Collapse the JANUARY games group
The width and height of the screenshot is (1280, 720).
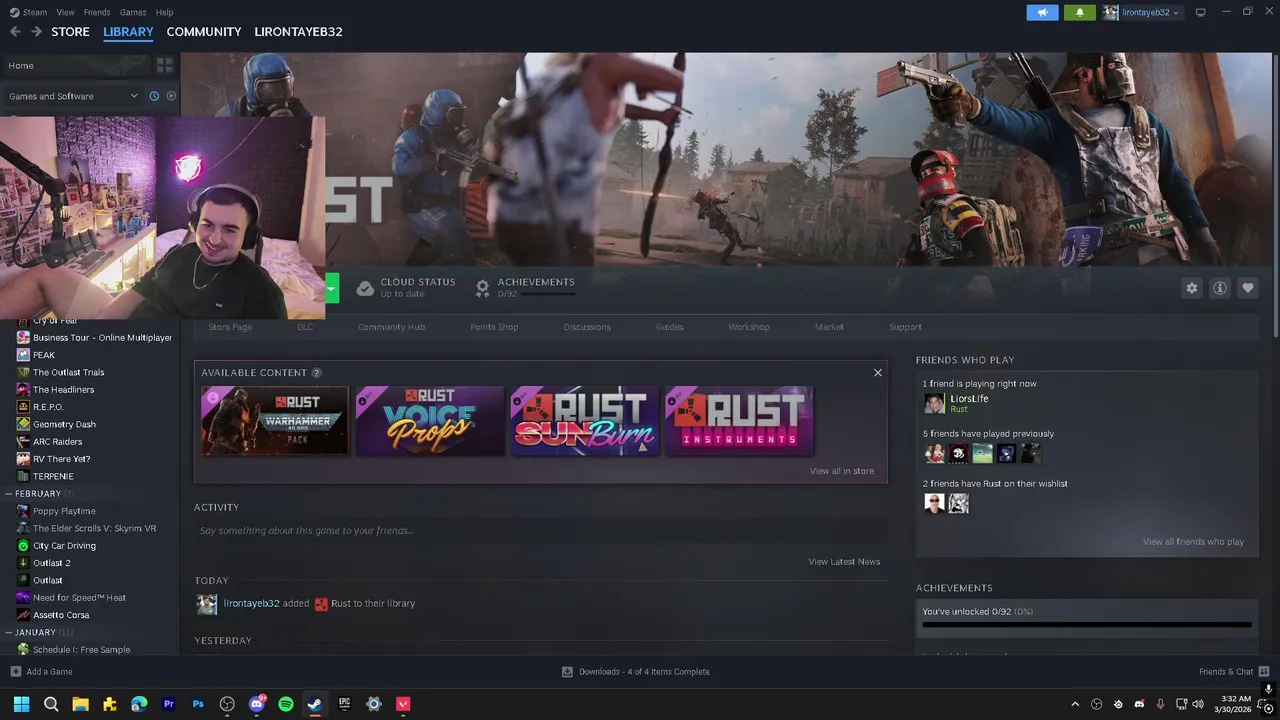pyautogui.click(x=10, y=632)
